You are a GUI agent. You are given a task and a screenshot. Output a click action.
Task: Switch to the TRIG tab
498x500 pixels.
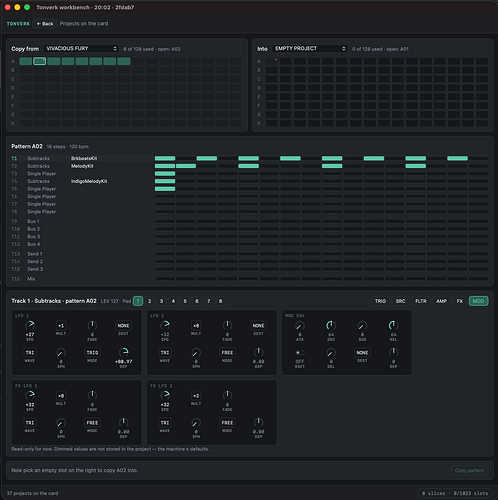tap(380, 301)
